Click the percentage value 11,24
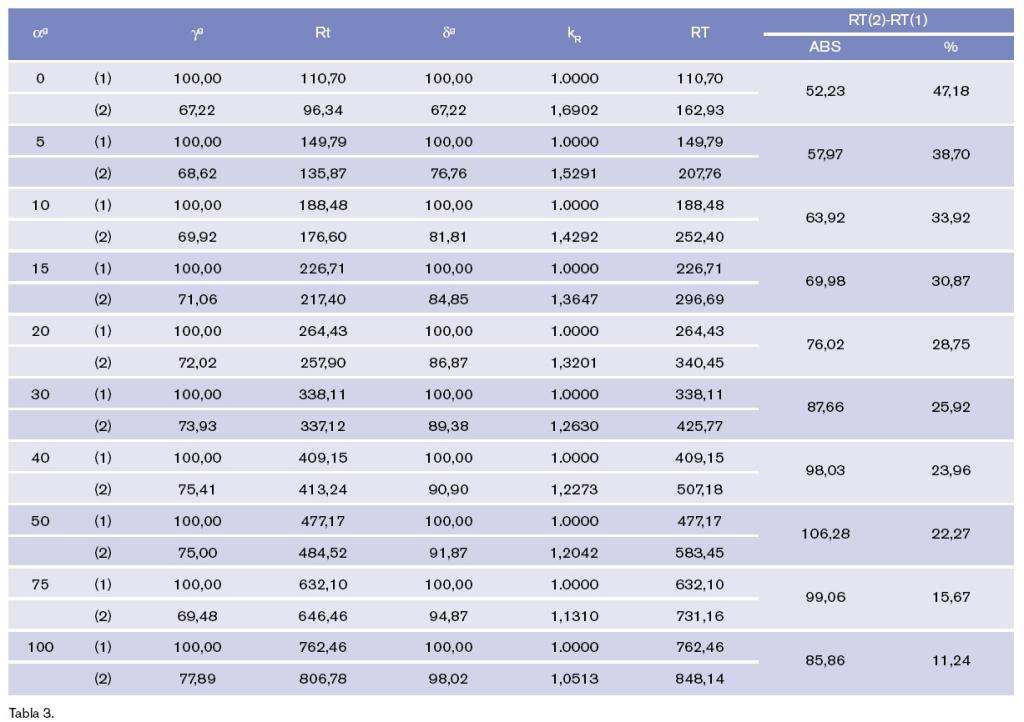The height and width of the screenshot is (722, 1024). [950, 660]
